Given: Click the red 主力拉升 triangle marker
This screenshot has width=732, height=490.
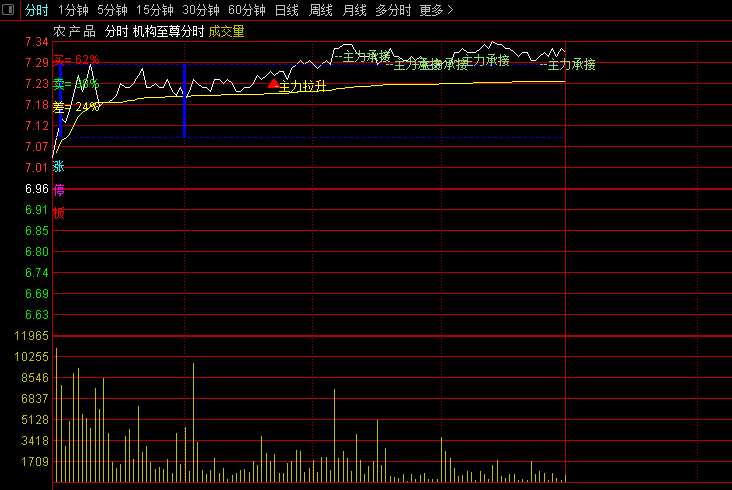Looking at the screenshot, I should point(274,84).
